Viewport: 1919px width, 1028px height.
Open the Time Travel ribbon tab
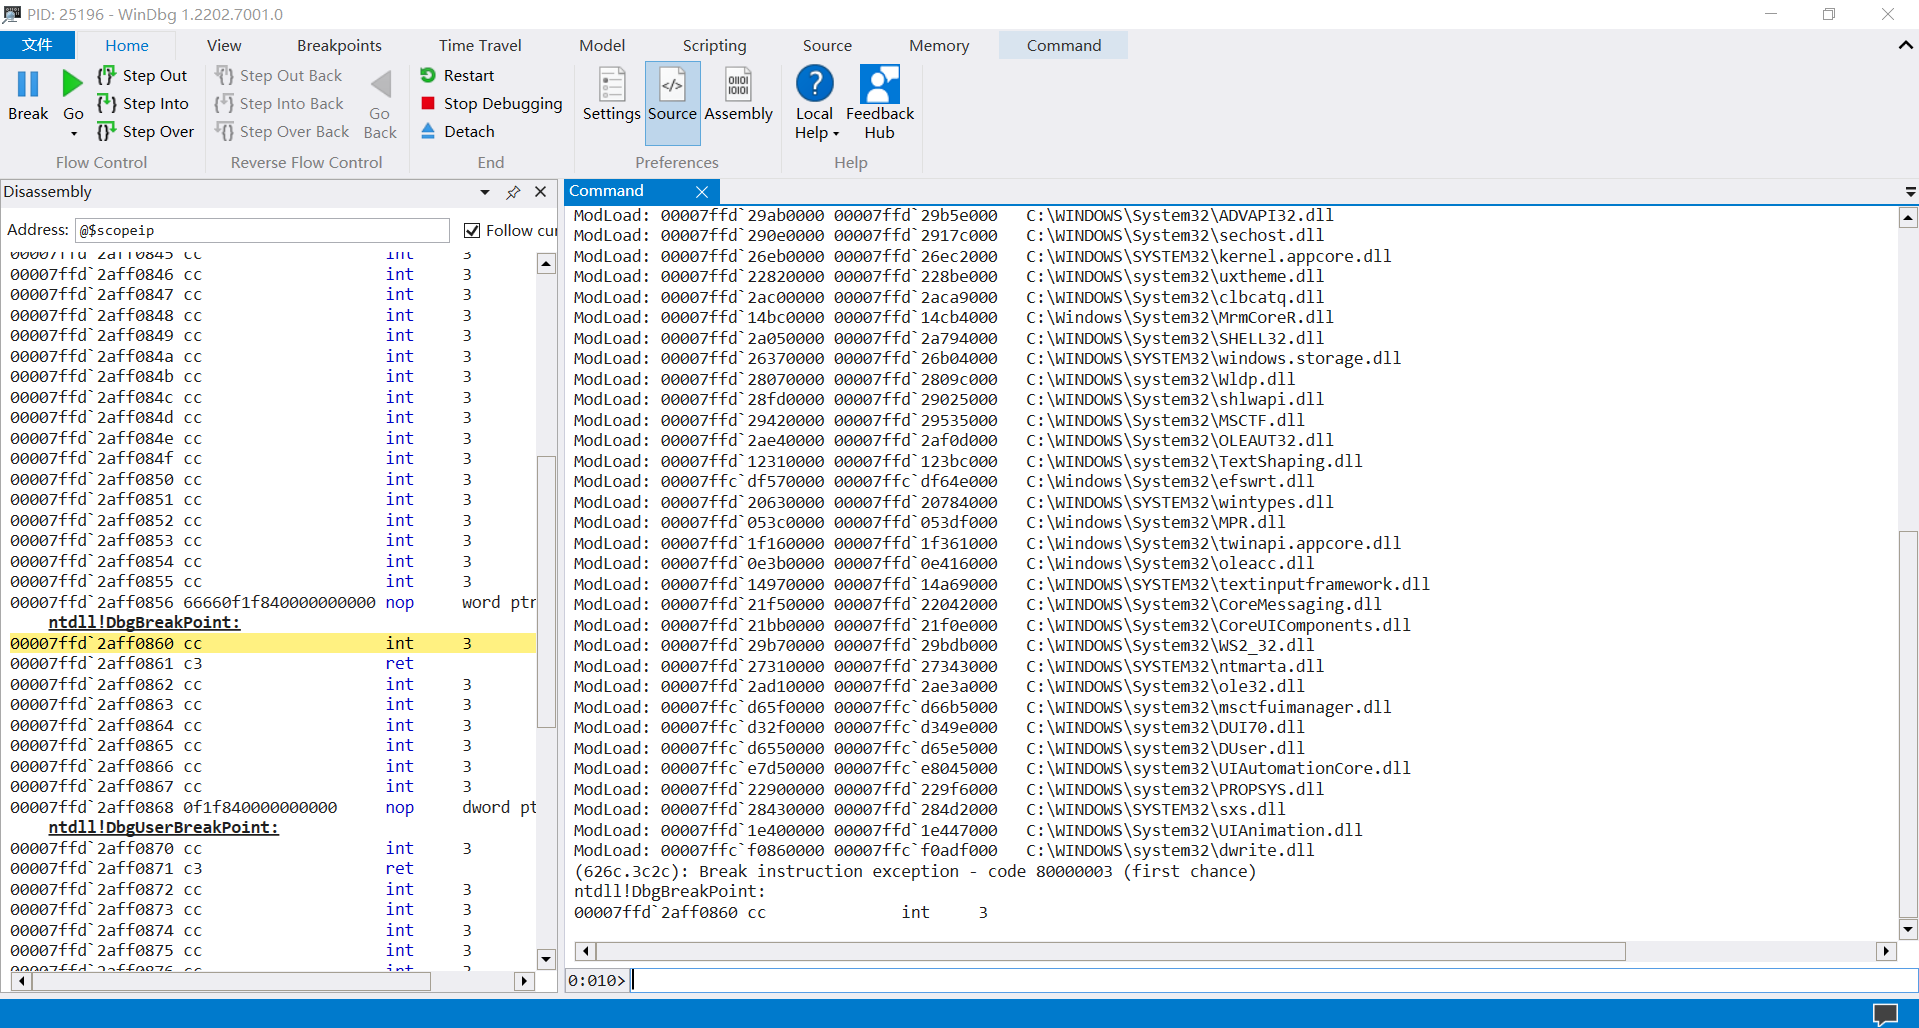480,45
